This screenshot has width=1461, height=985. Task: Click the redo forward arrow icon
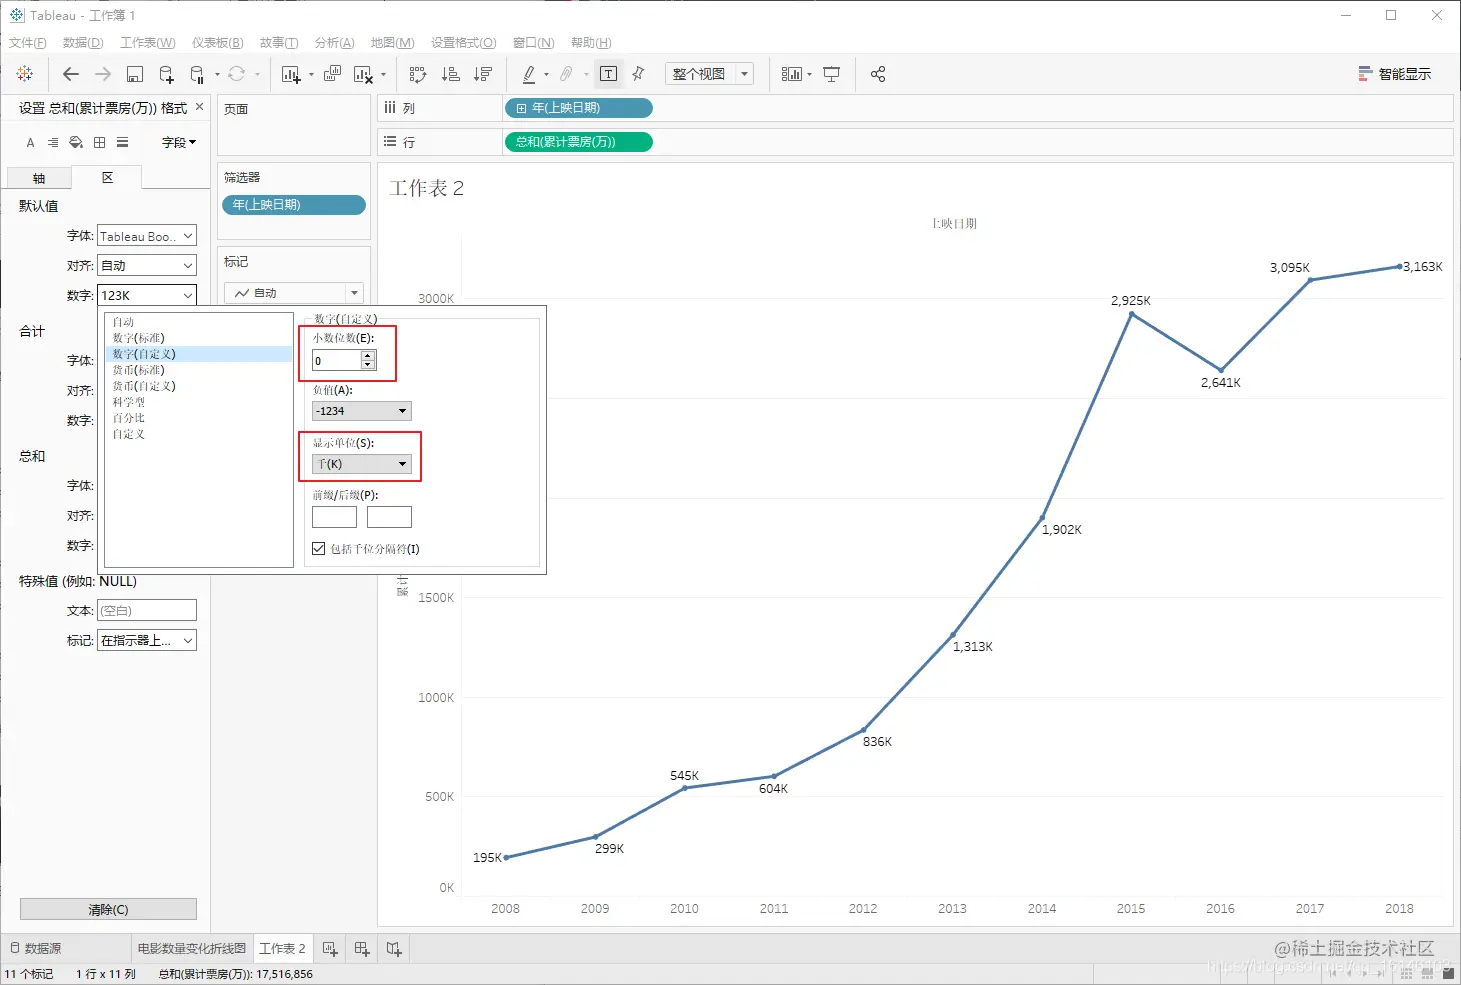pos(102,74)
